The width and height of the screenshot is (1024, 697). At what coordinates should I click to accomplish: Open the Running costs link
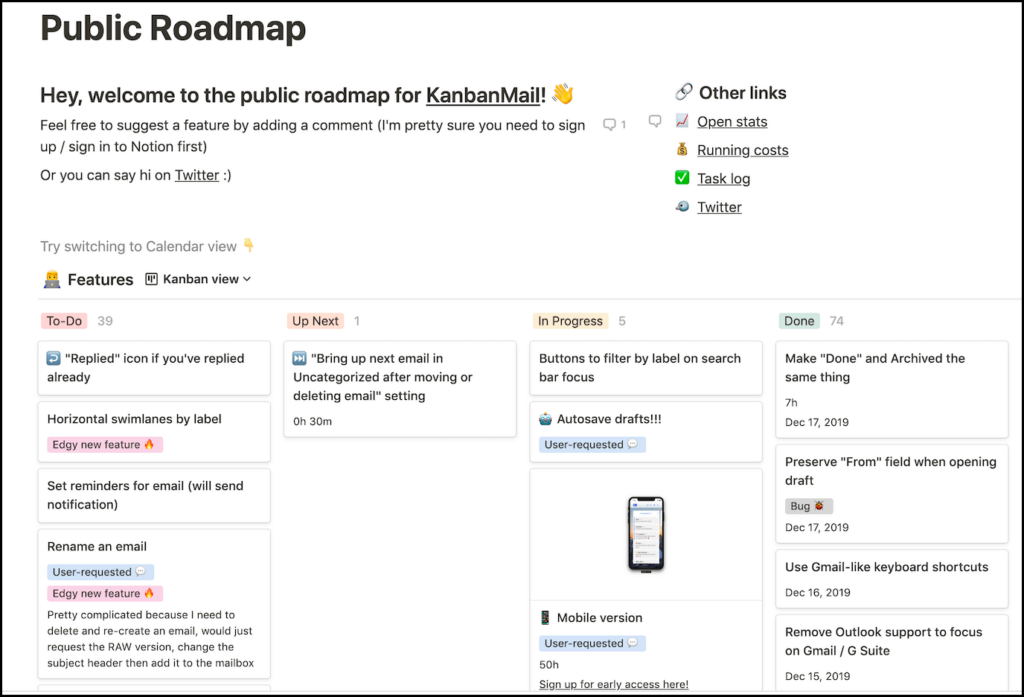pyautogui.click(x=743, y=150)
